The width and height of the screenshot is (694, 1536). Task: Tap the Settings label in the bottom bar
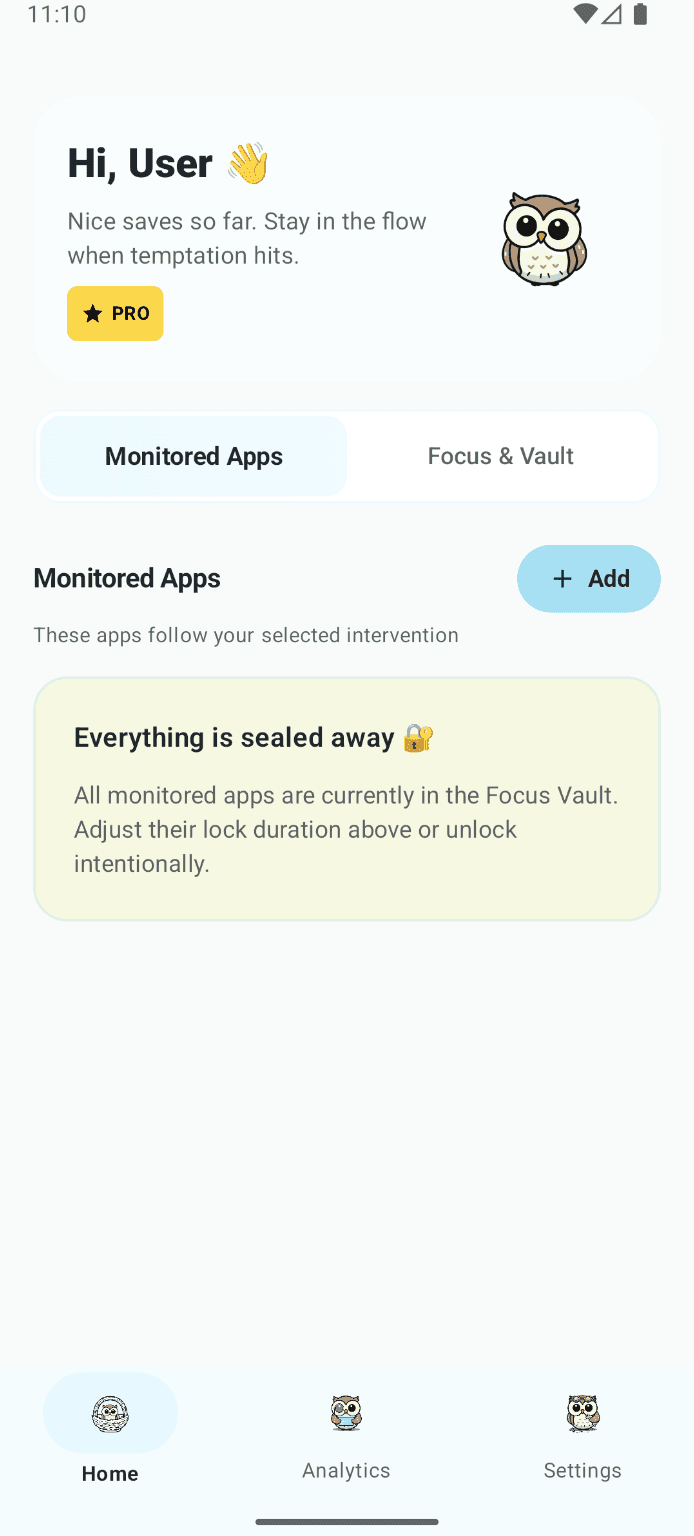pyautogui.click(x=582, y=1470)
